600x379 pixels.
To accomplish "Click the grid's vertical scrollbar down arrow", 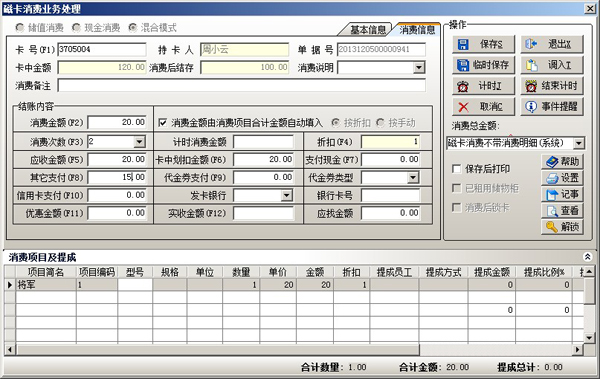I will pyautogui.click(x=589, y=338).
